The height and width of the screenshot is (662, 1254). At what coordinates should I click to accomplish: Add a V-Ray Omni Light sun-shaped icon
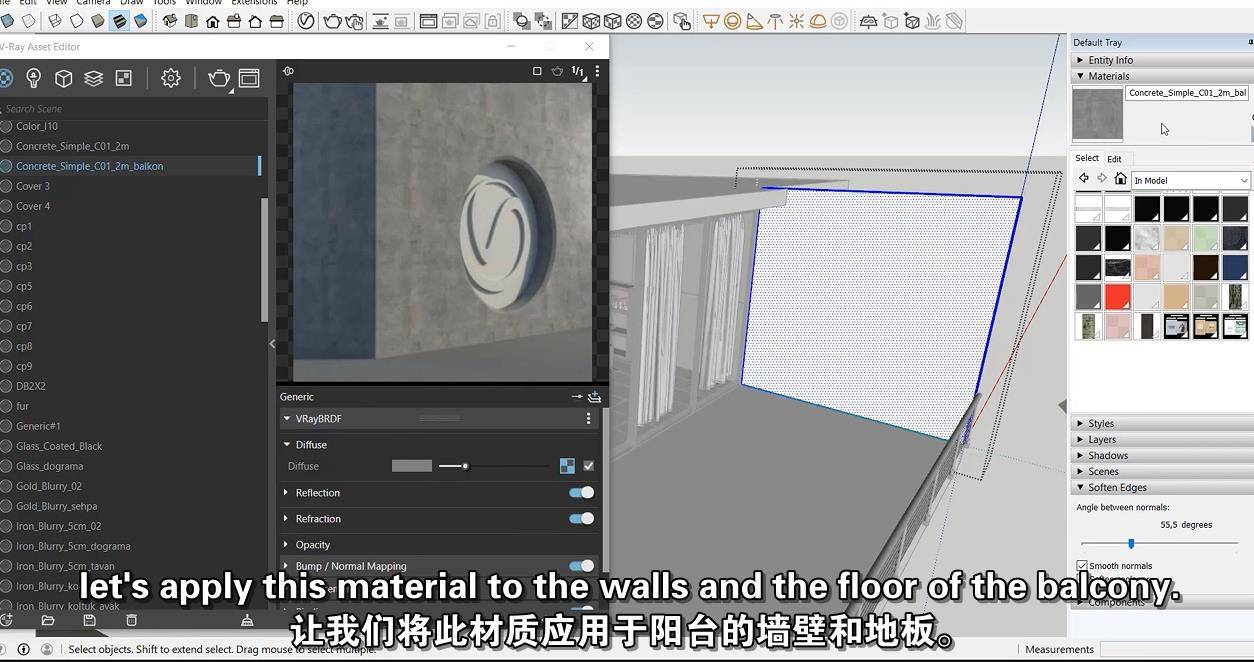coord(797,21)
